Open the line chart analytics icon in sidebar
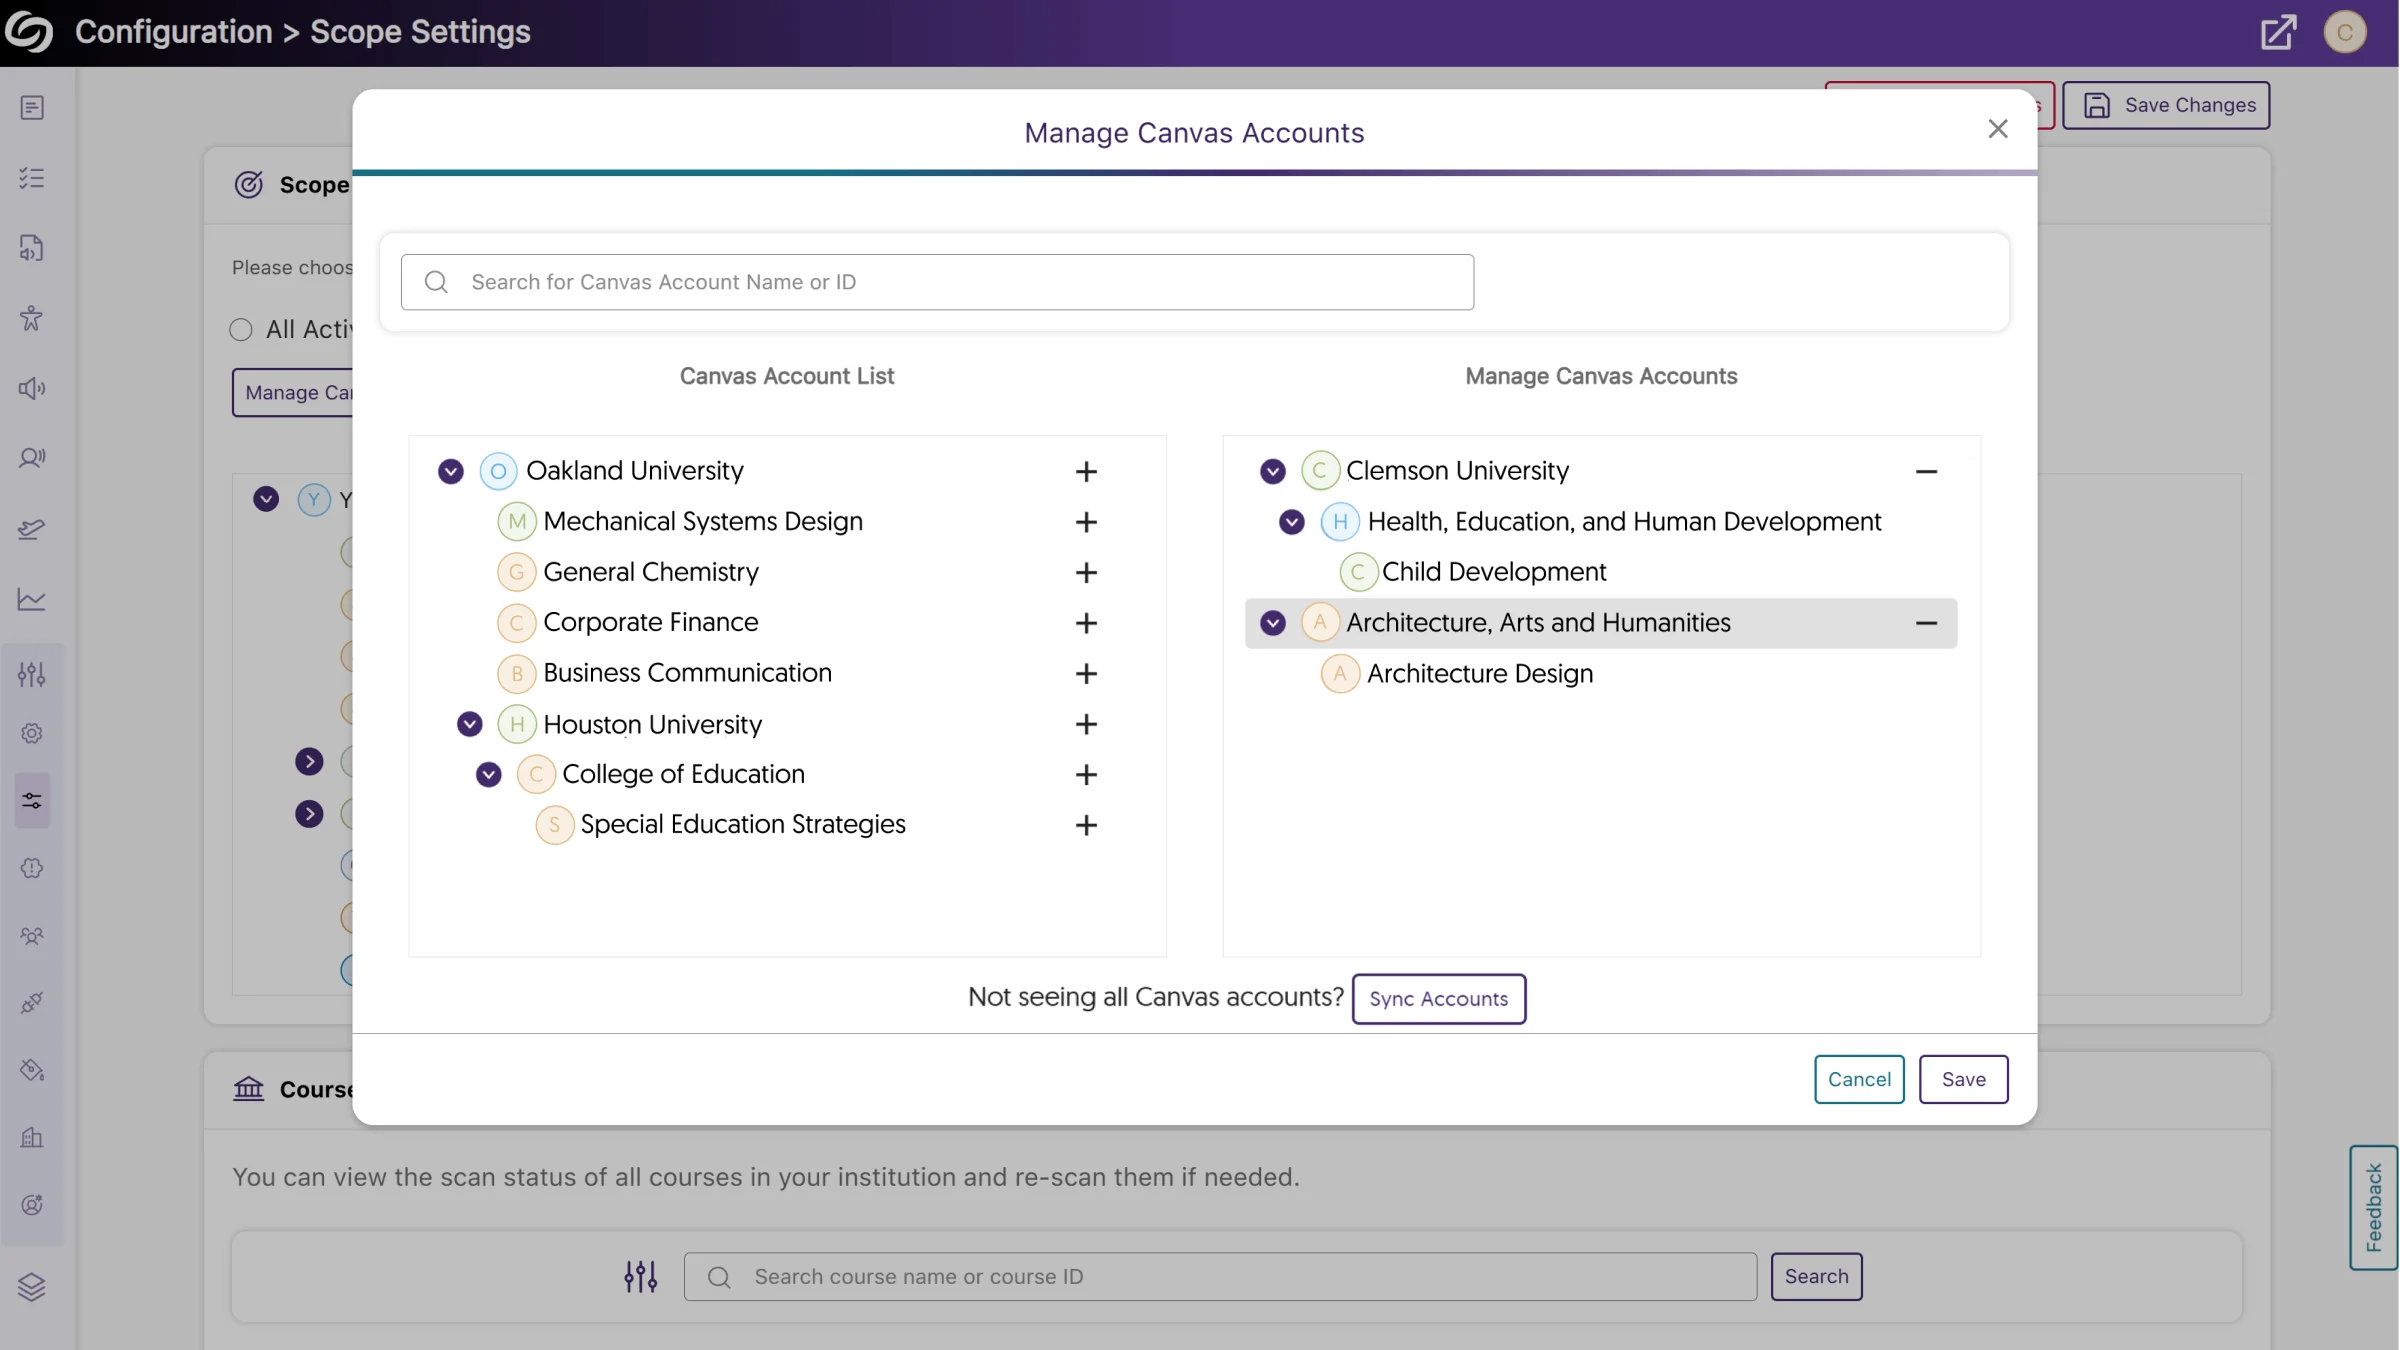 point(32,599)
